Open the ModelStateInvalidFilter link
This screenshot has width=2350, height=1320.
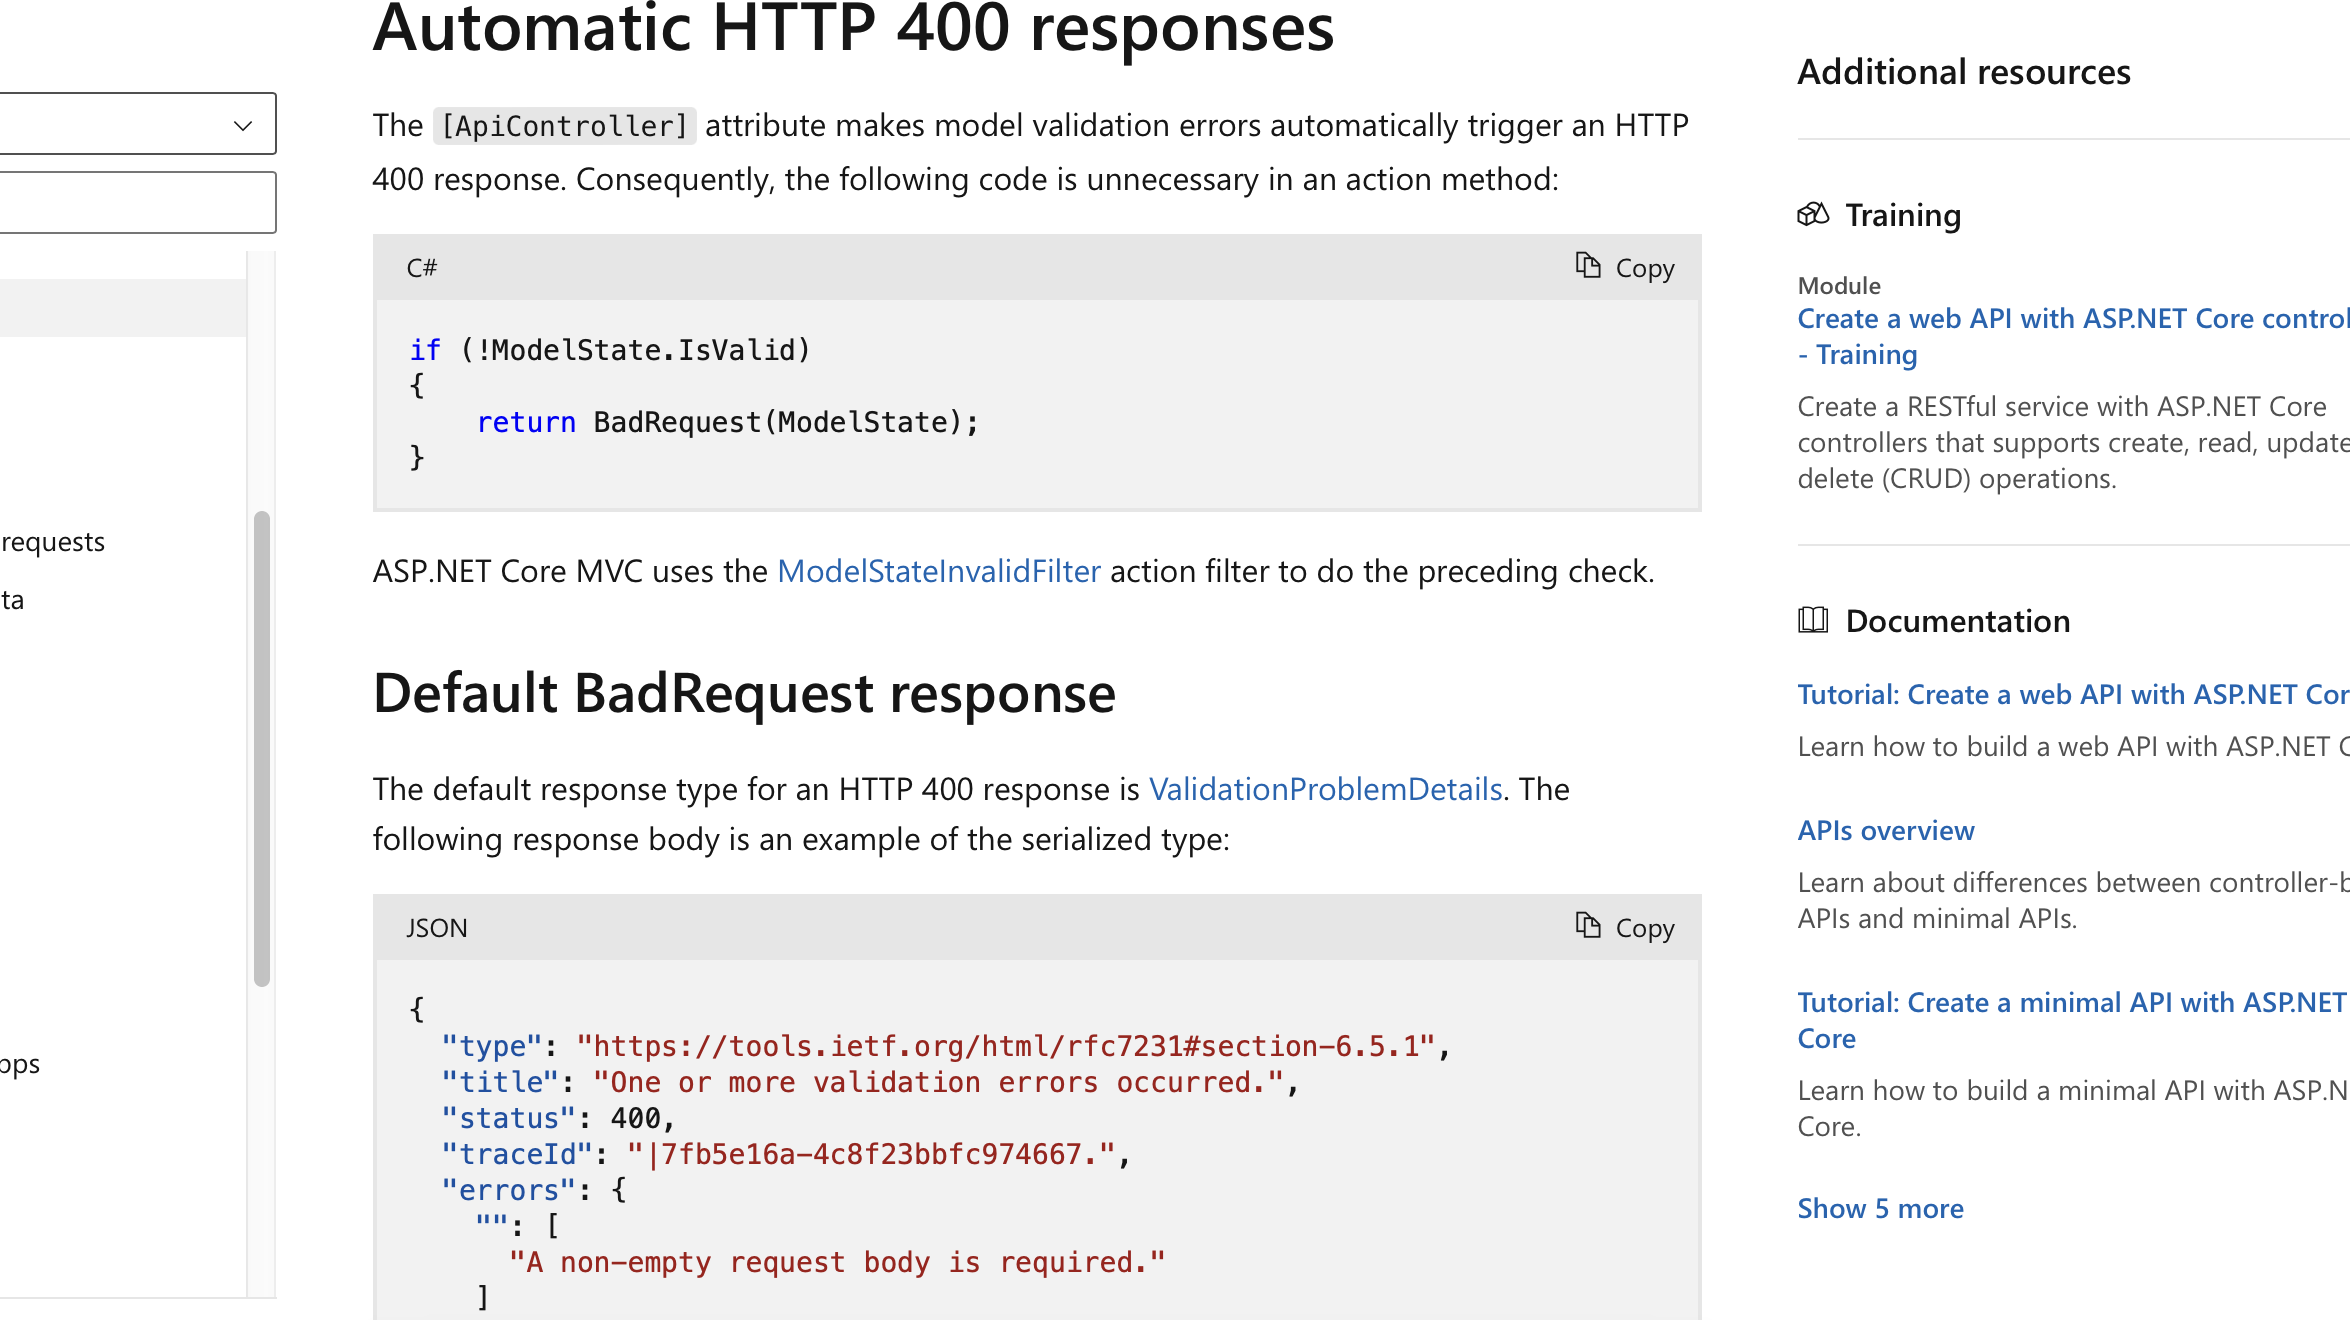(938, 571)
